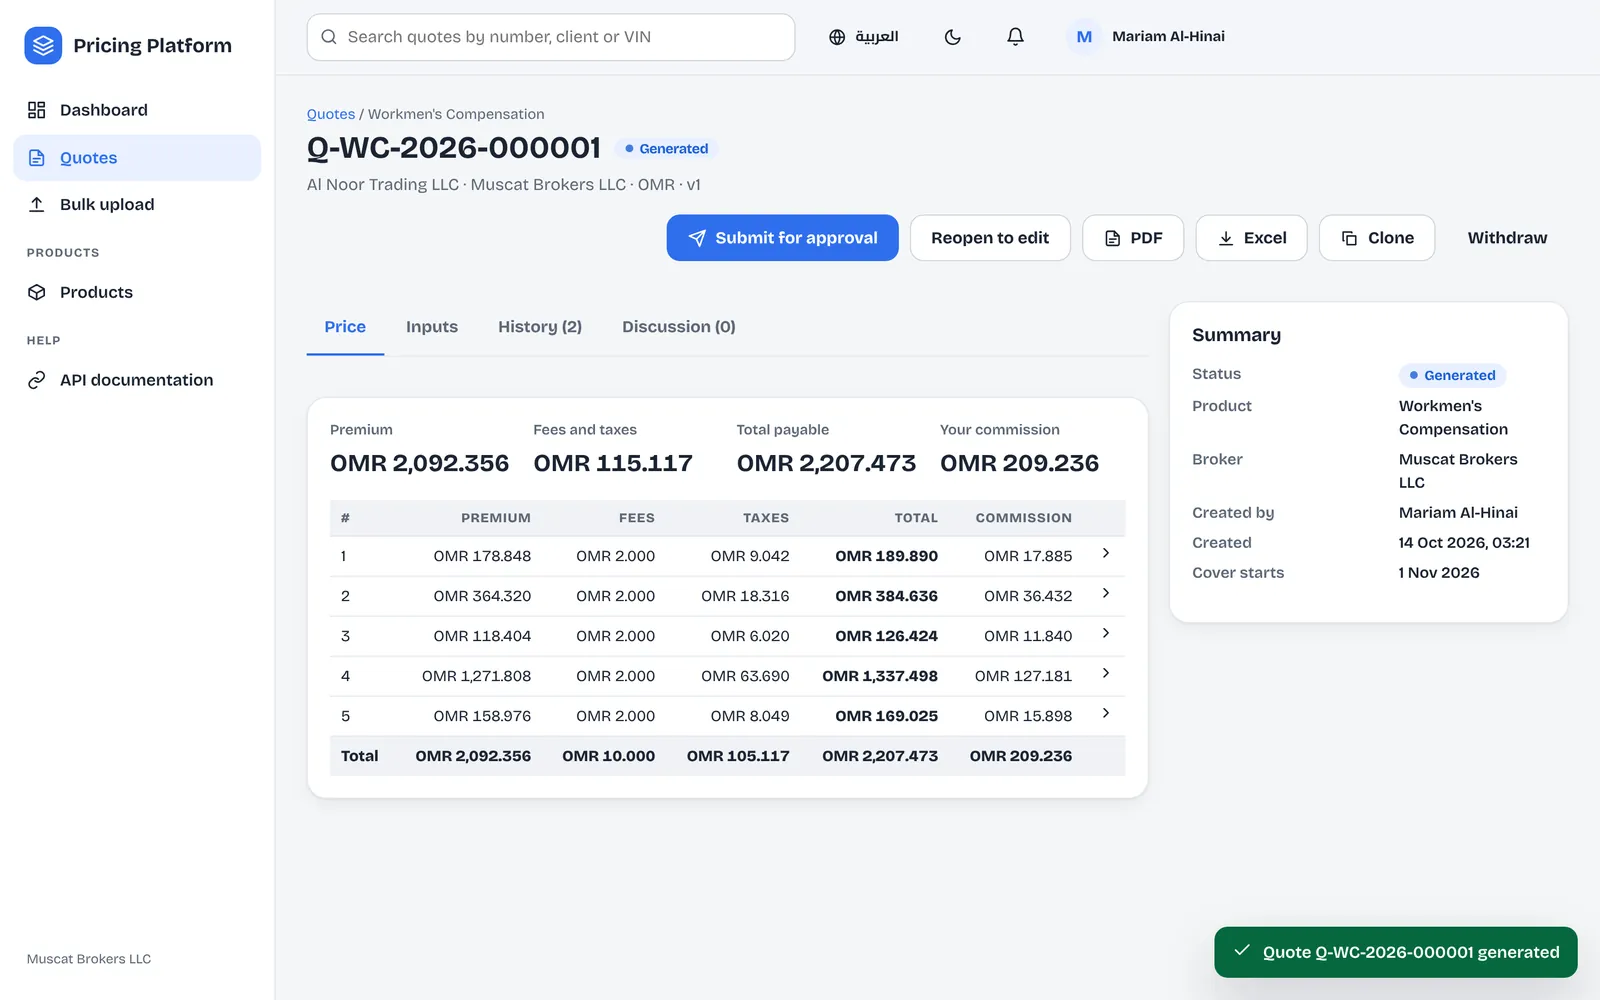Click the Pricing Platform logo icon

pos(43,45)
